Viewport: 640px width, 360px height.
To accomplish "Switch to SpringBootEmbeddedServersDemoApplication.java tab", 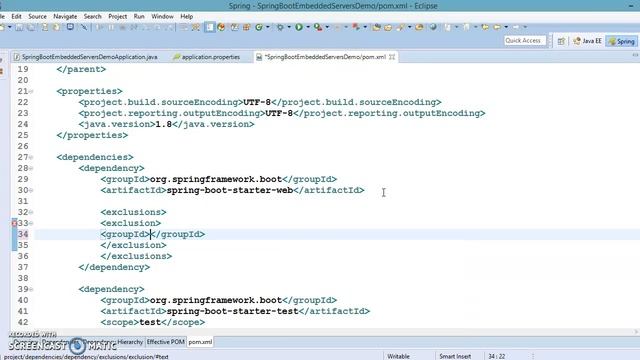I will click(x=86, y=57).
